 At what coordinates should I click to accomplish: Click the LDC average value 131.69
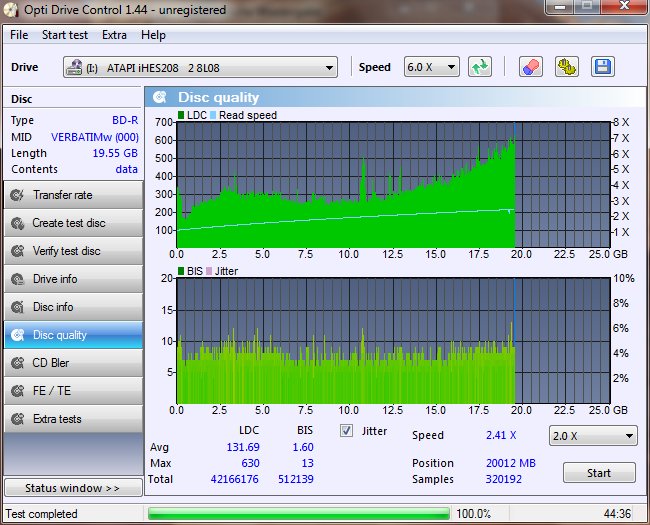243,447
